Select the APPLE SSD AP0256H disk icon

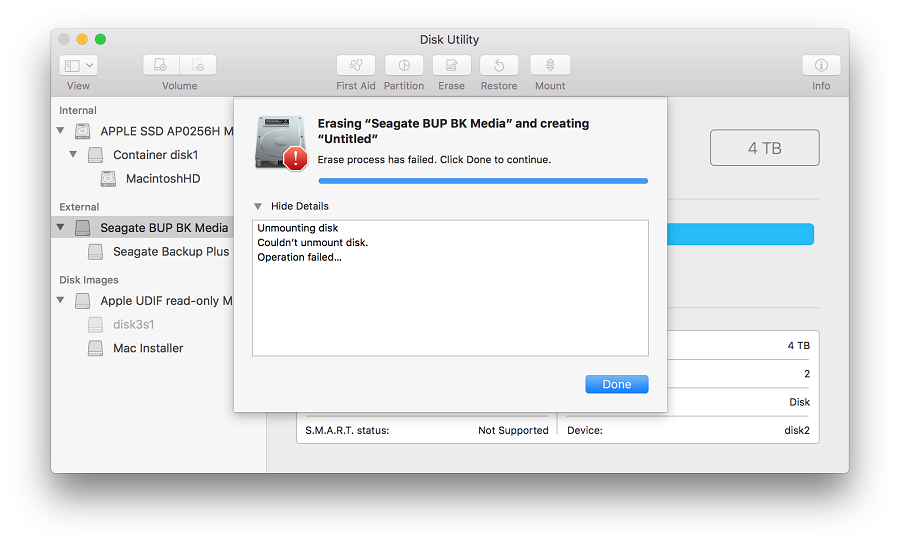click(83, 131)
